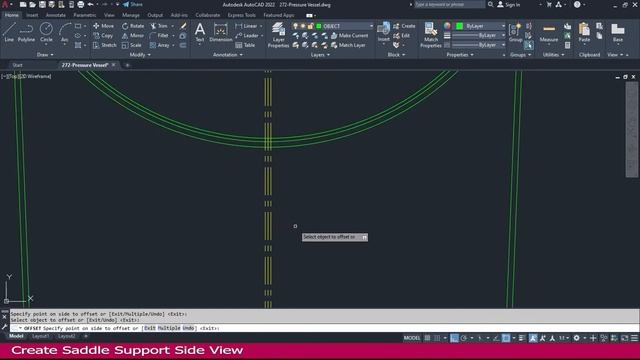This screenshot has width=640, height=360.
Task: Click the Move tool in Modify panel
Action: [x=104, y=26]
